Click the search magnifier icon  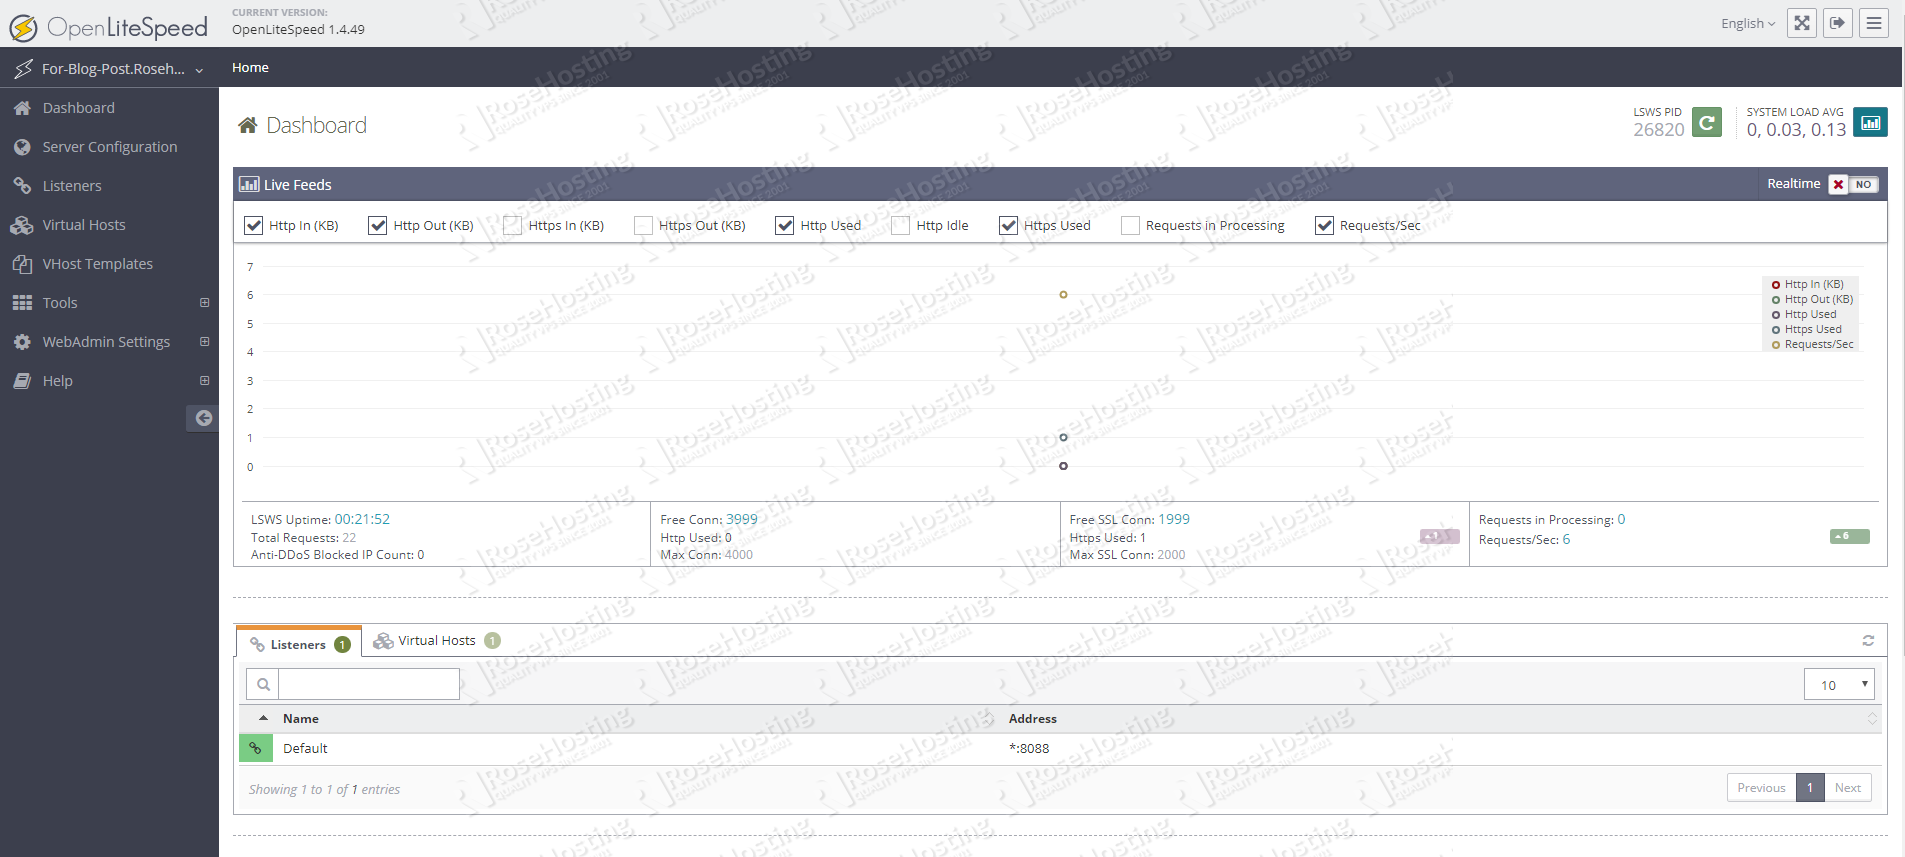pos(263,684)
